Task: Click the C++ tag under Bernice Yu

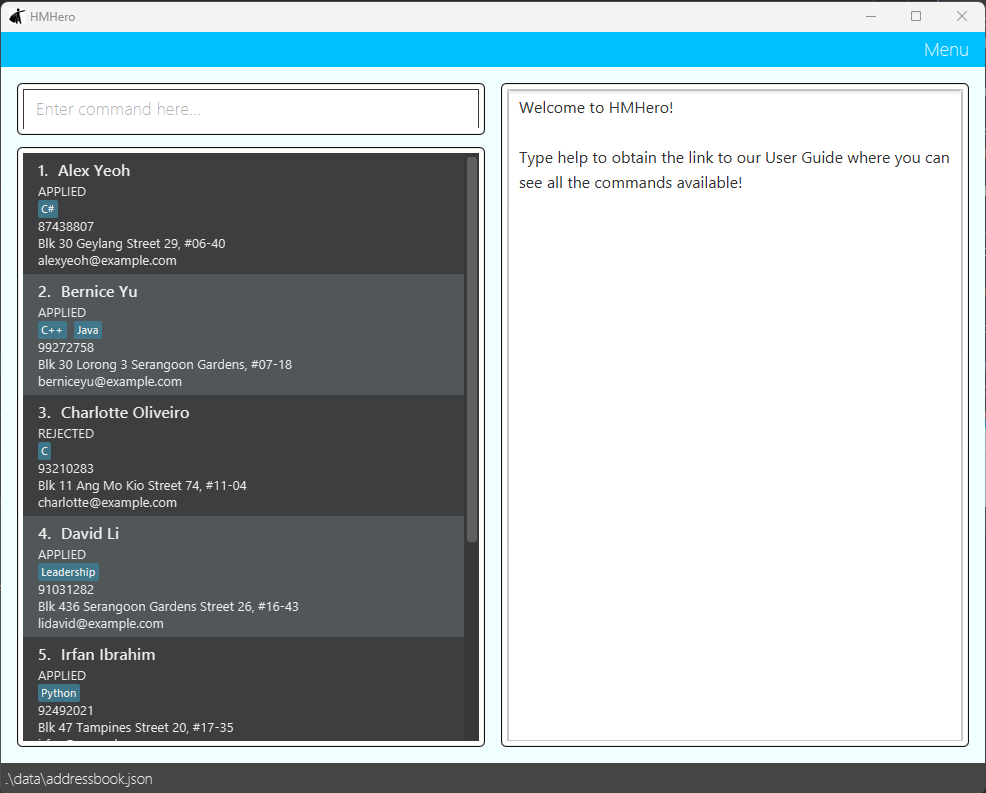Action: [52, 330]
